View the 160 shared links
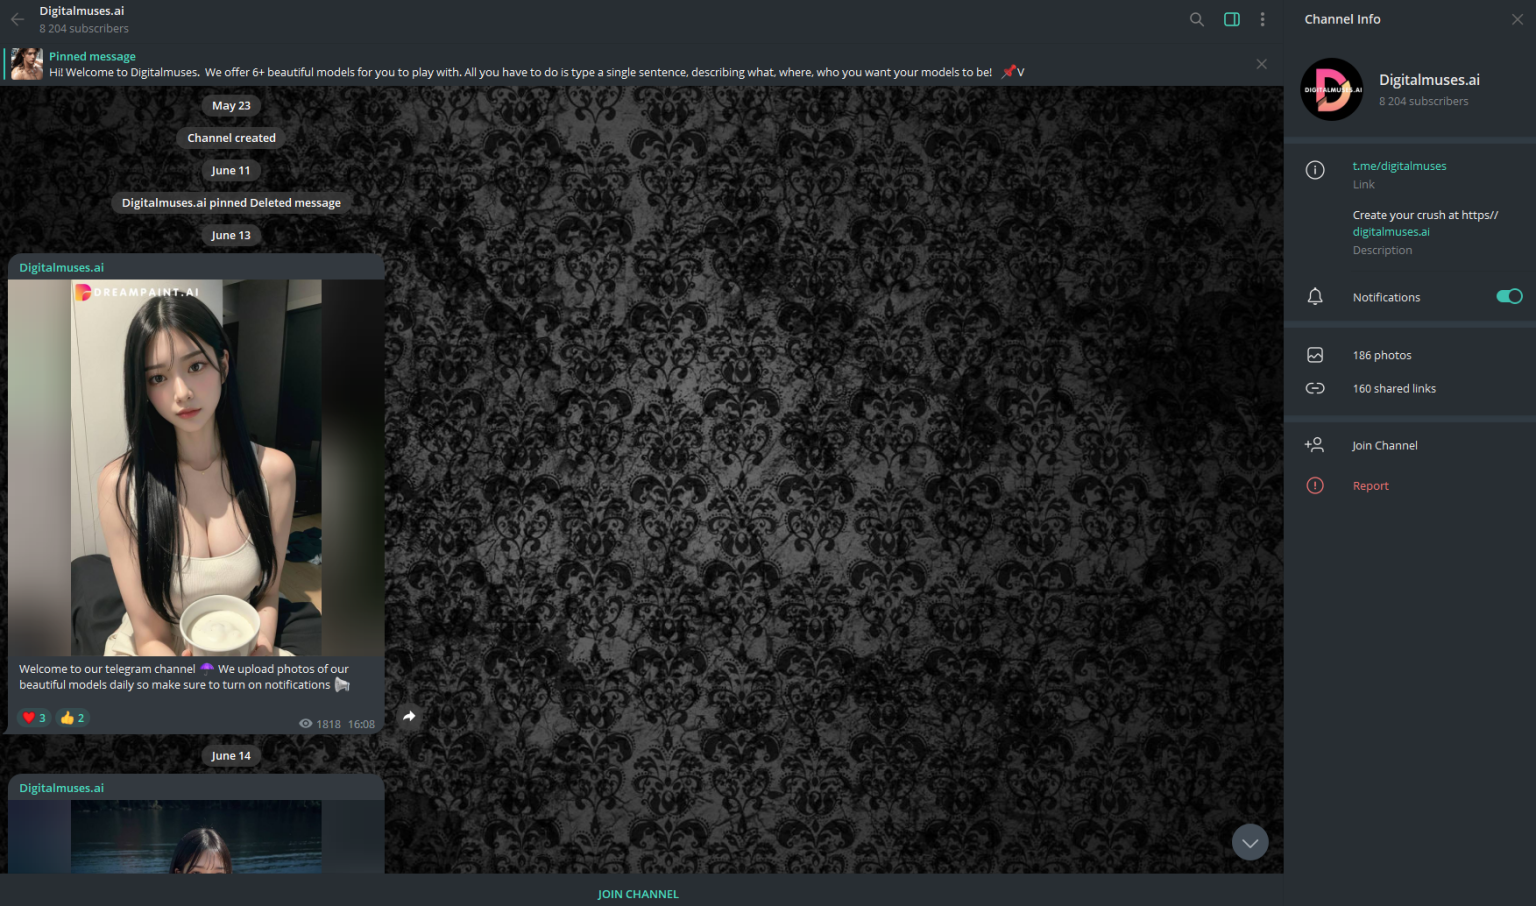This screenshot has height=906, width=1536. click(x=1394, y=388)
